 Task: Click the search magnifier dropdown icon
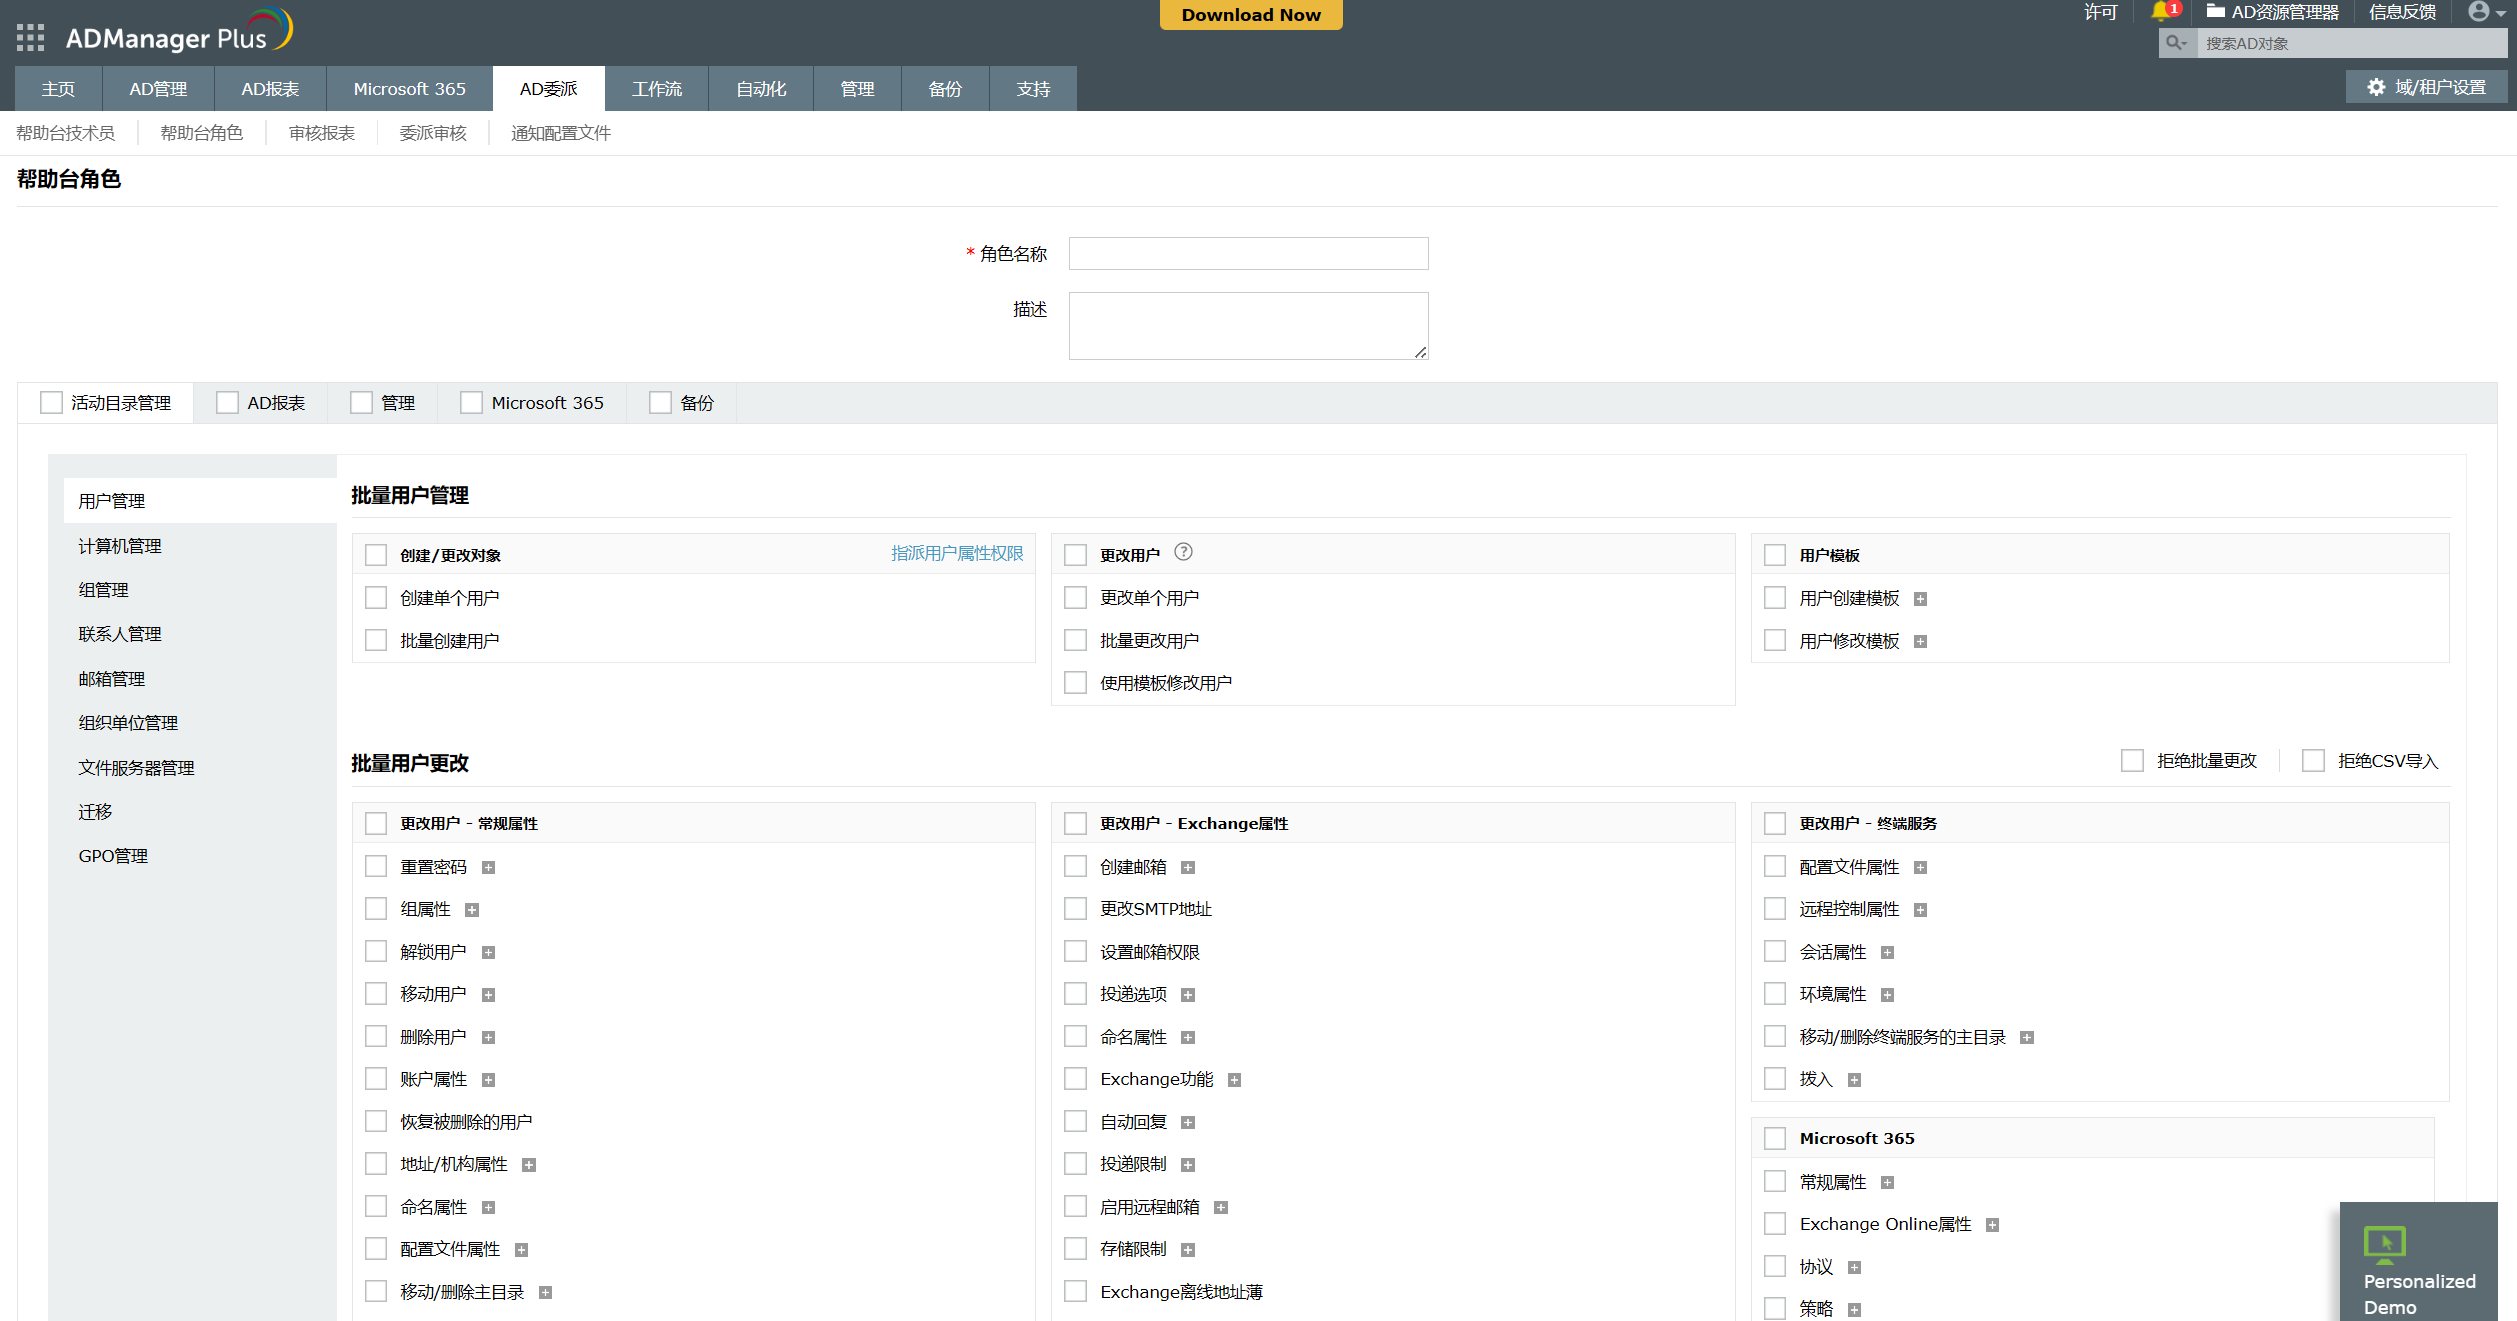pos(2176,43)
